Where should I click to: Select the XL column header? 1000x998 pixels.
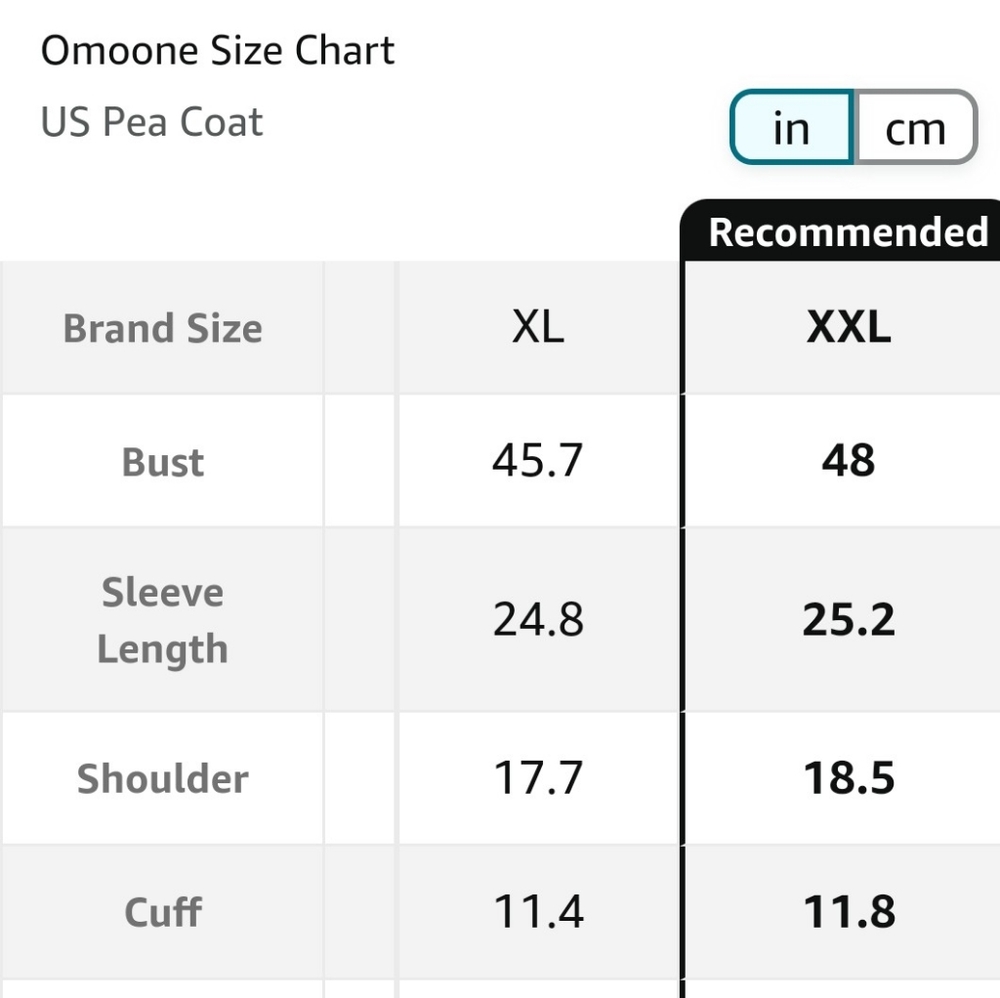pos(538,328)
